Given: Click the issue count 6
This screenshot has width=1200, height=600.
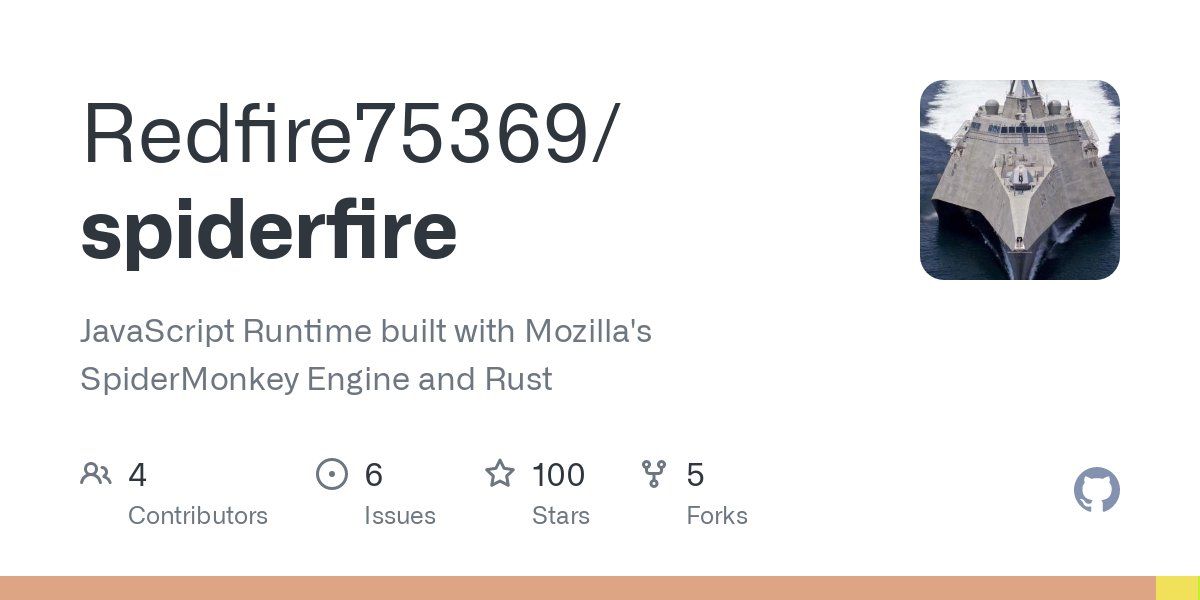Looking at the screenshot, I should [x=374, y=474].
